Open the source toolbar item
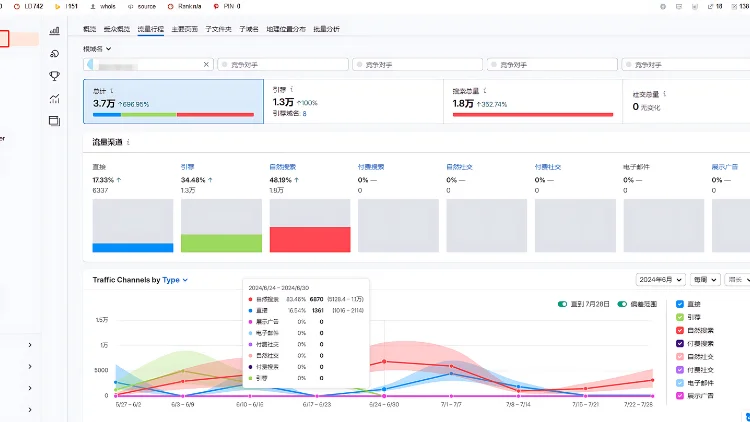The height and width of the screenshot is (422, 750). 142,6
